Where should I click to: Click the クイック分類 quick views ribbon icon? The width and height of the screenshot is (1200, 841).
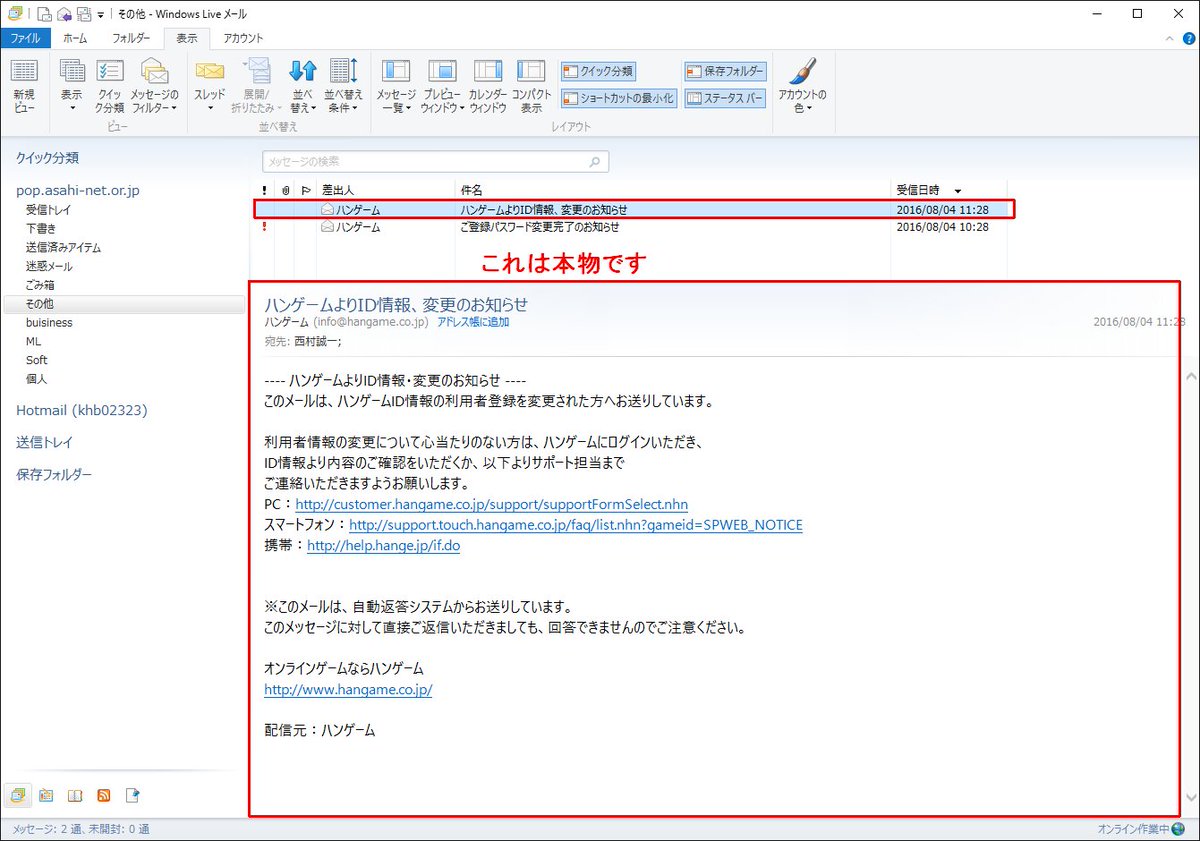coord(110,86)
